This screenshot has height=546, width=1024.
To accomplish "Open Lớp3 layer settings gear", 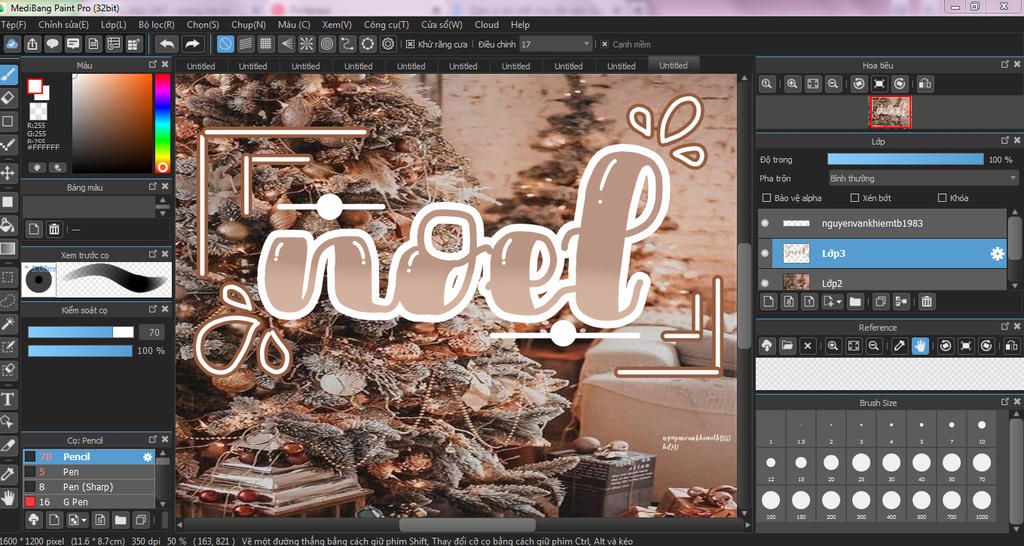I will point(997,254).
